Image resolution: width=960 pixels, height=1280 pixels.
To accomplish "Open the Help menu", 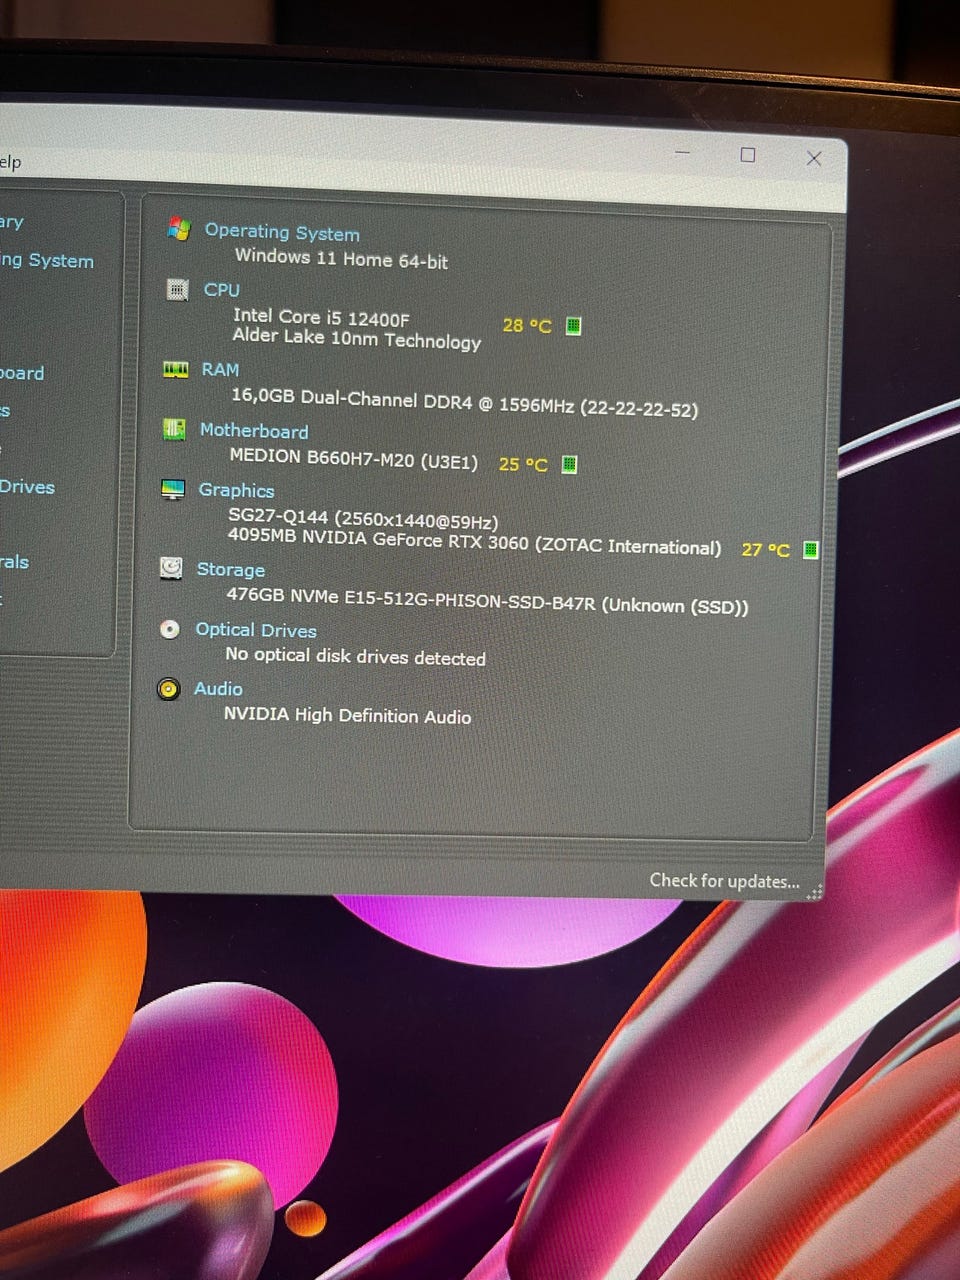I will click(x=10, y=162).
